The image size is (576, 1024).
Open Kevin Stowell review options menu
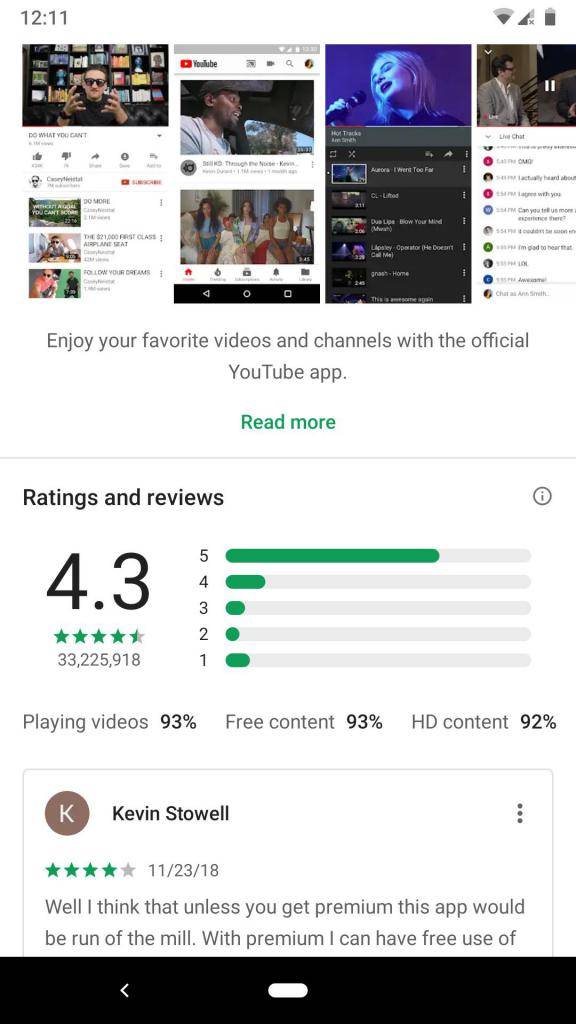[x=520, y=813]
